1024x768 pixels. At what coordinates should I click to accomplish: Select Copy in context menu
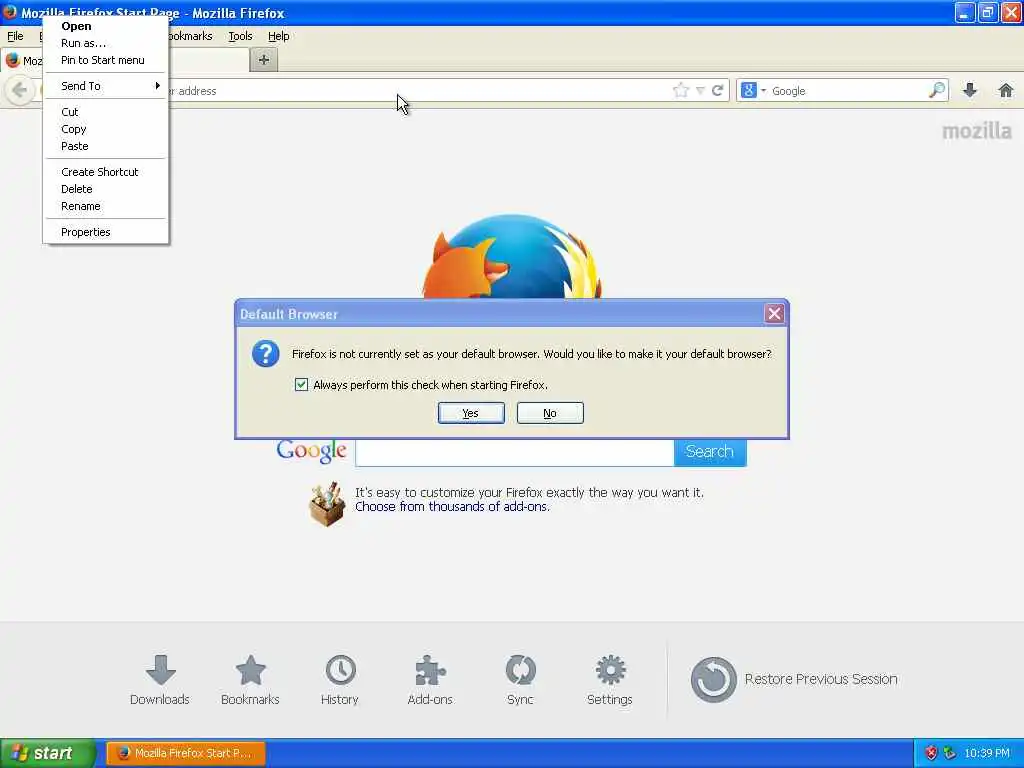click(106, 129)
